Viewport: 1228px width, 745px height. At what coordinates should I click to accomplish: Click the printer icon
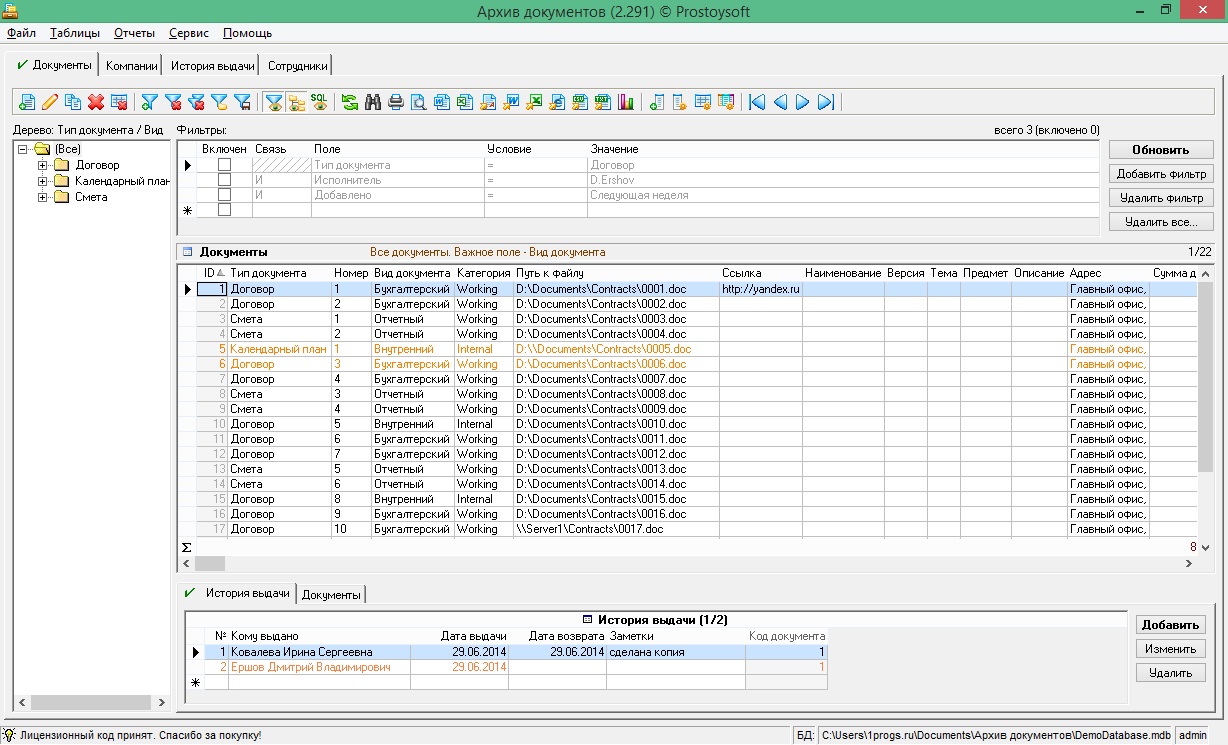396,101
